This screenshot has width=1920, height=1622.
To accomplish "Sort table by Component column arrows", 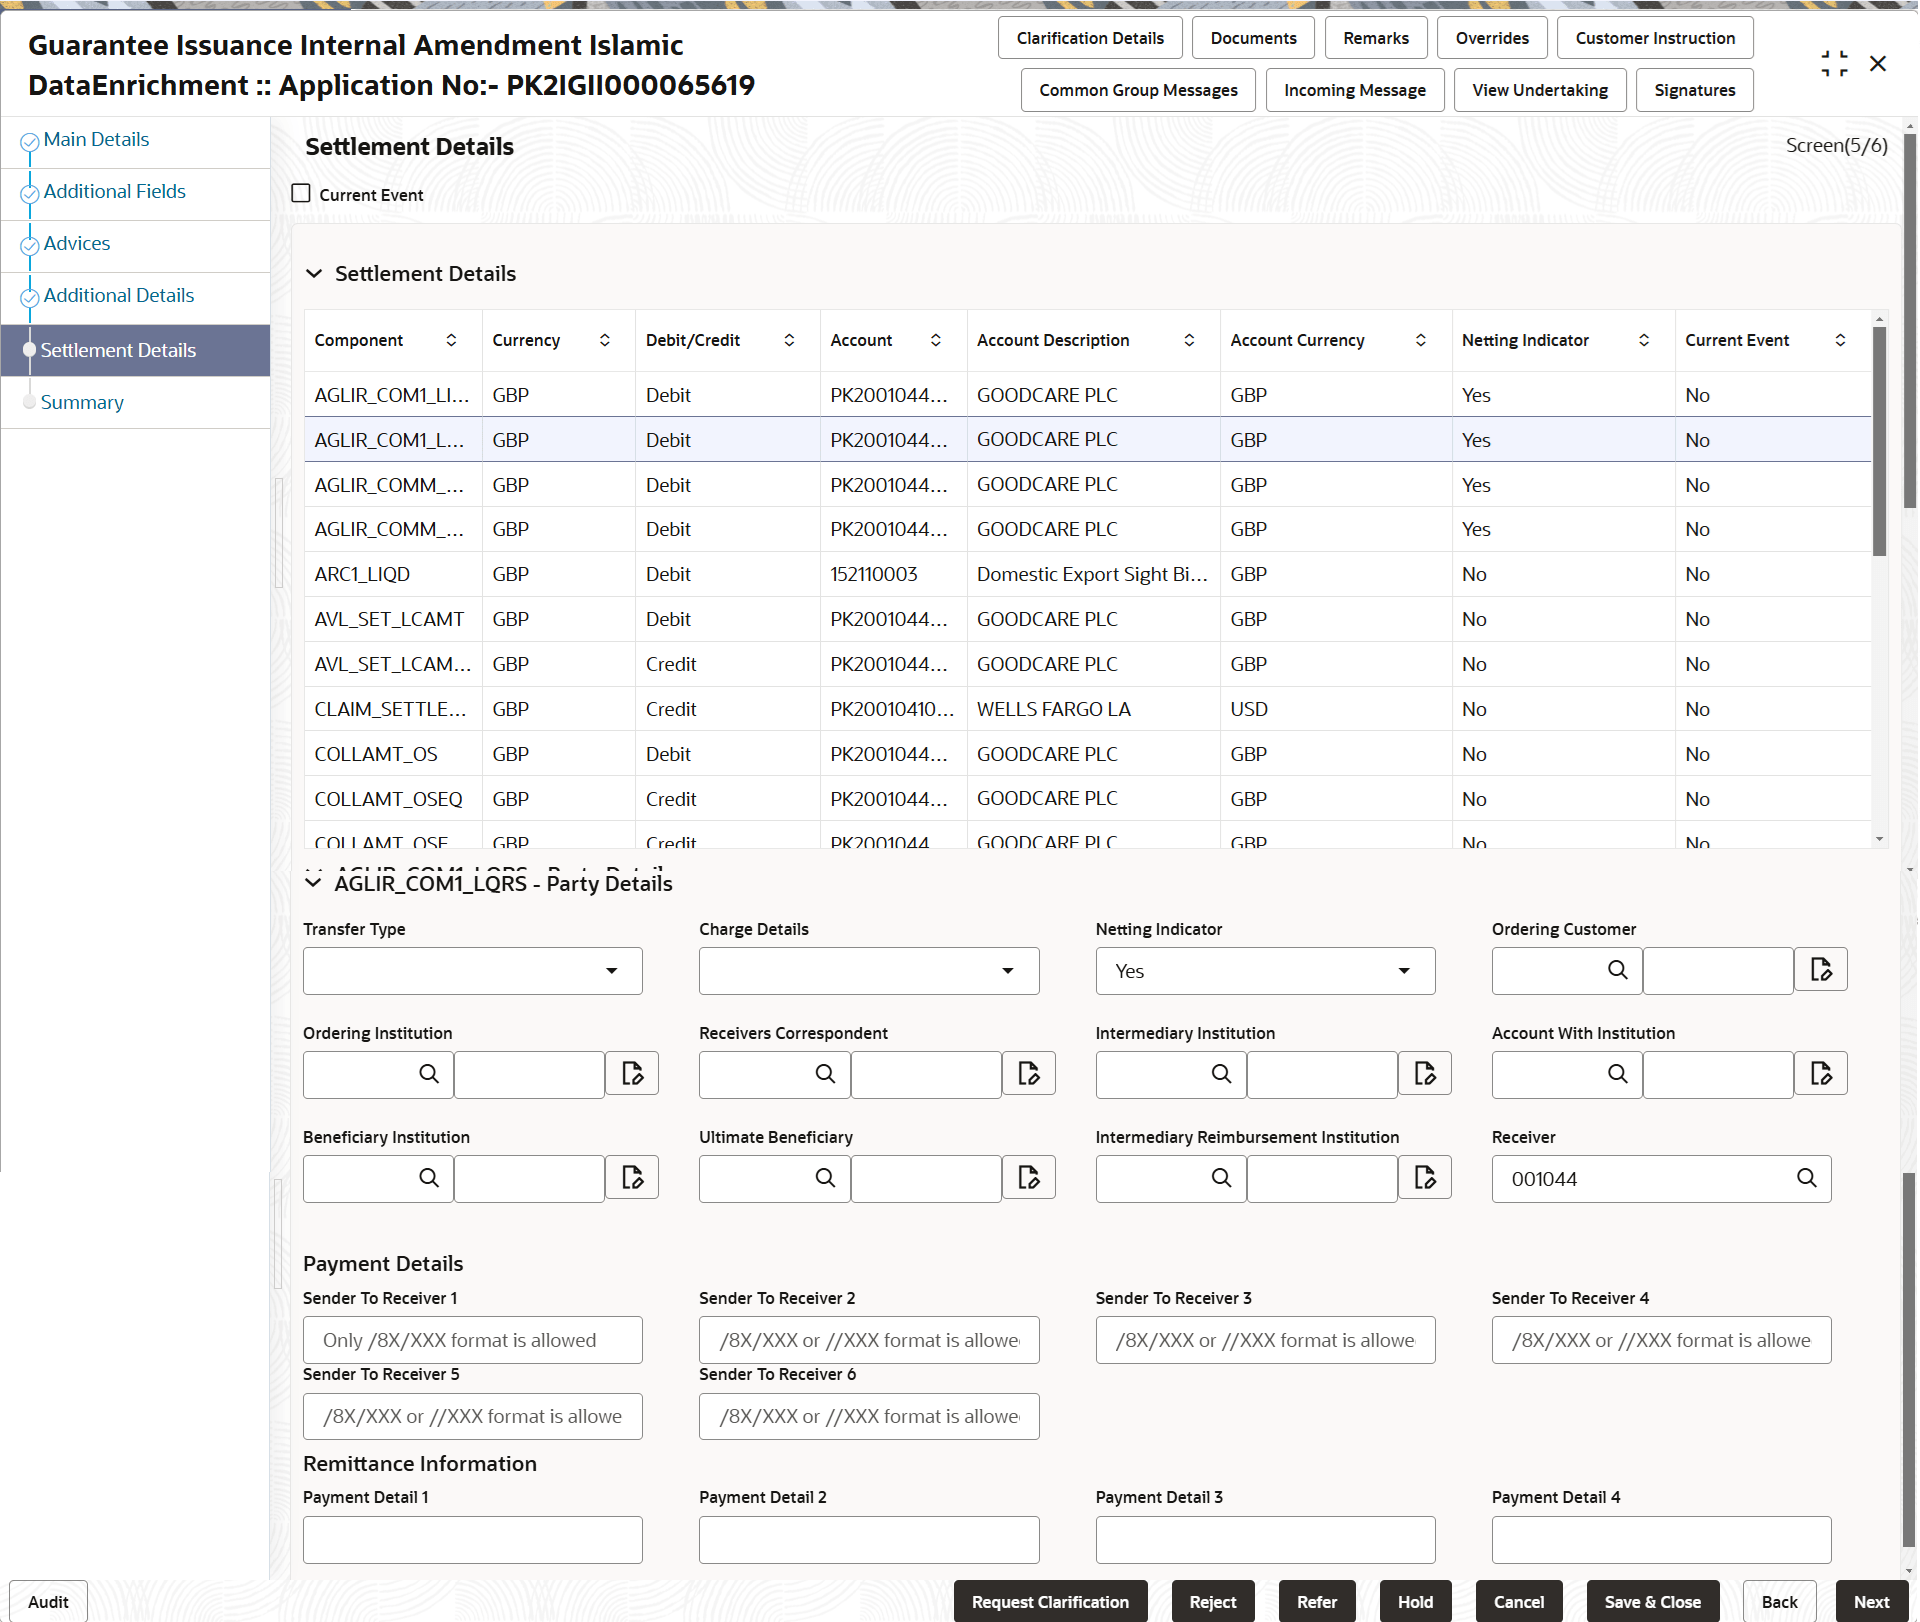I will [x=451, y=340].
